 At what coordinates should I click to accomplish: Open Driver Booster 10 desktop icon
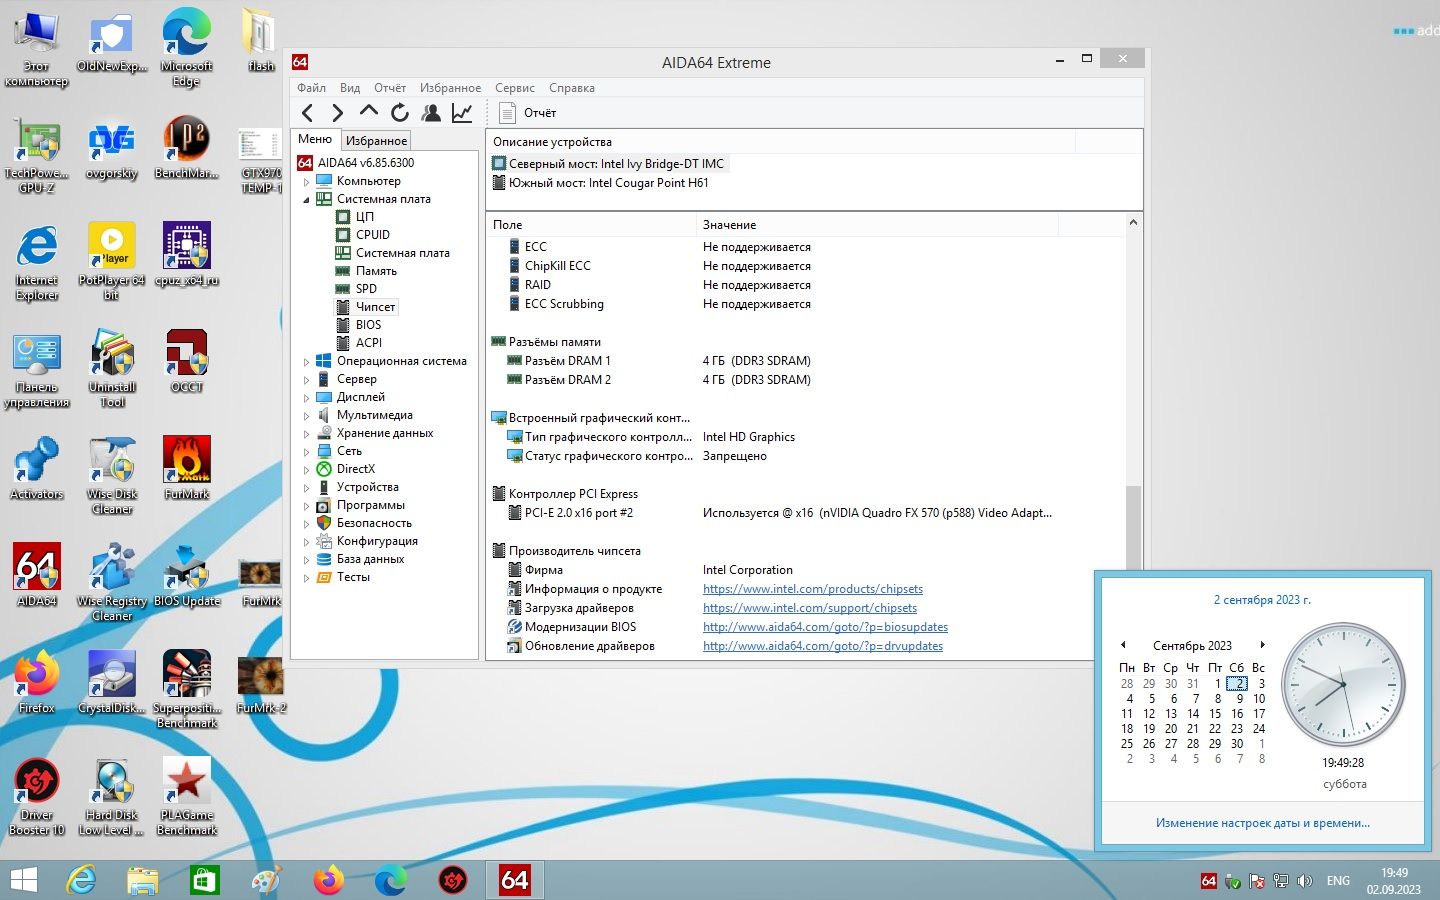37,796
